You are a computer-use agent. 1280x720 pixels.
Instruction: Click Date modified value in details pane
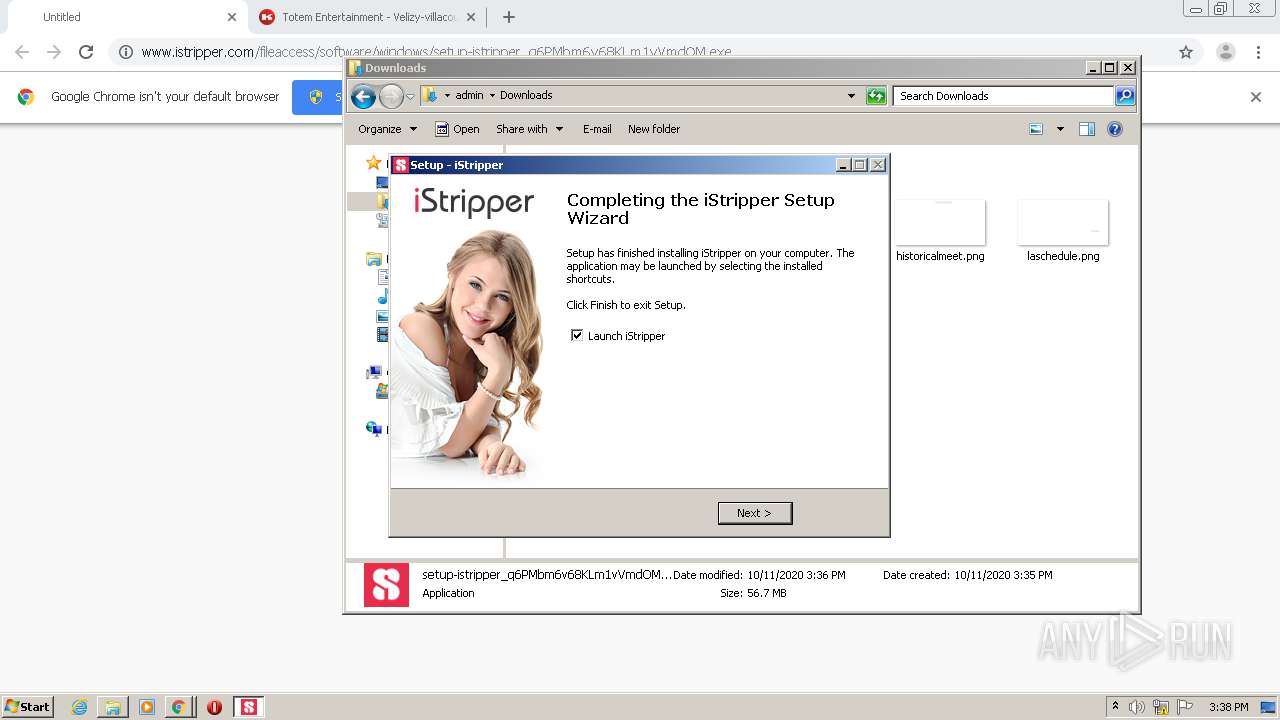click(796, 575)
